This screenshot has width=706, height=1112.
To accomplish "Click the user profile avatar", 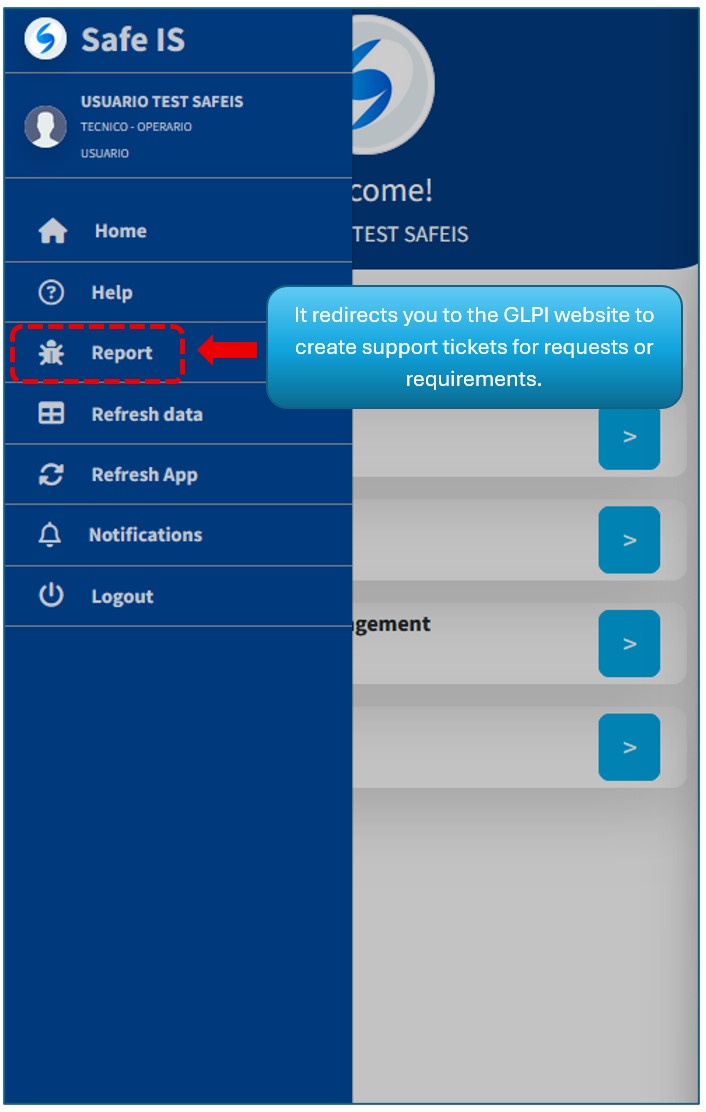I will point(45,127).
